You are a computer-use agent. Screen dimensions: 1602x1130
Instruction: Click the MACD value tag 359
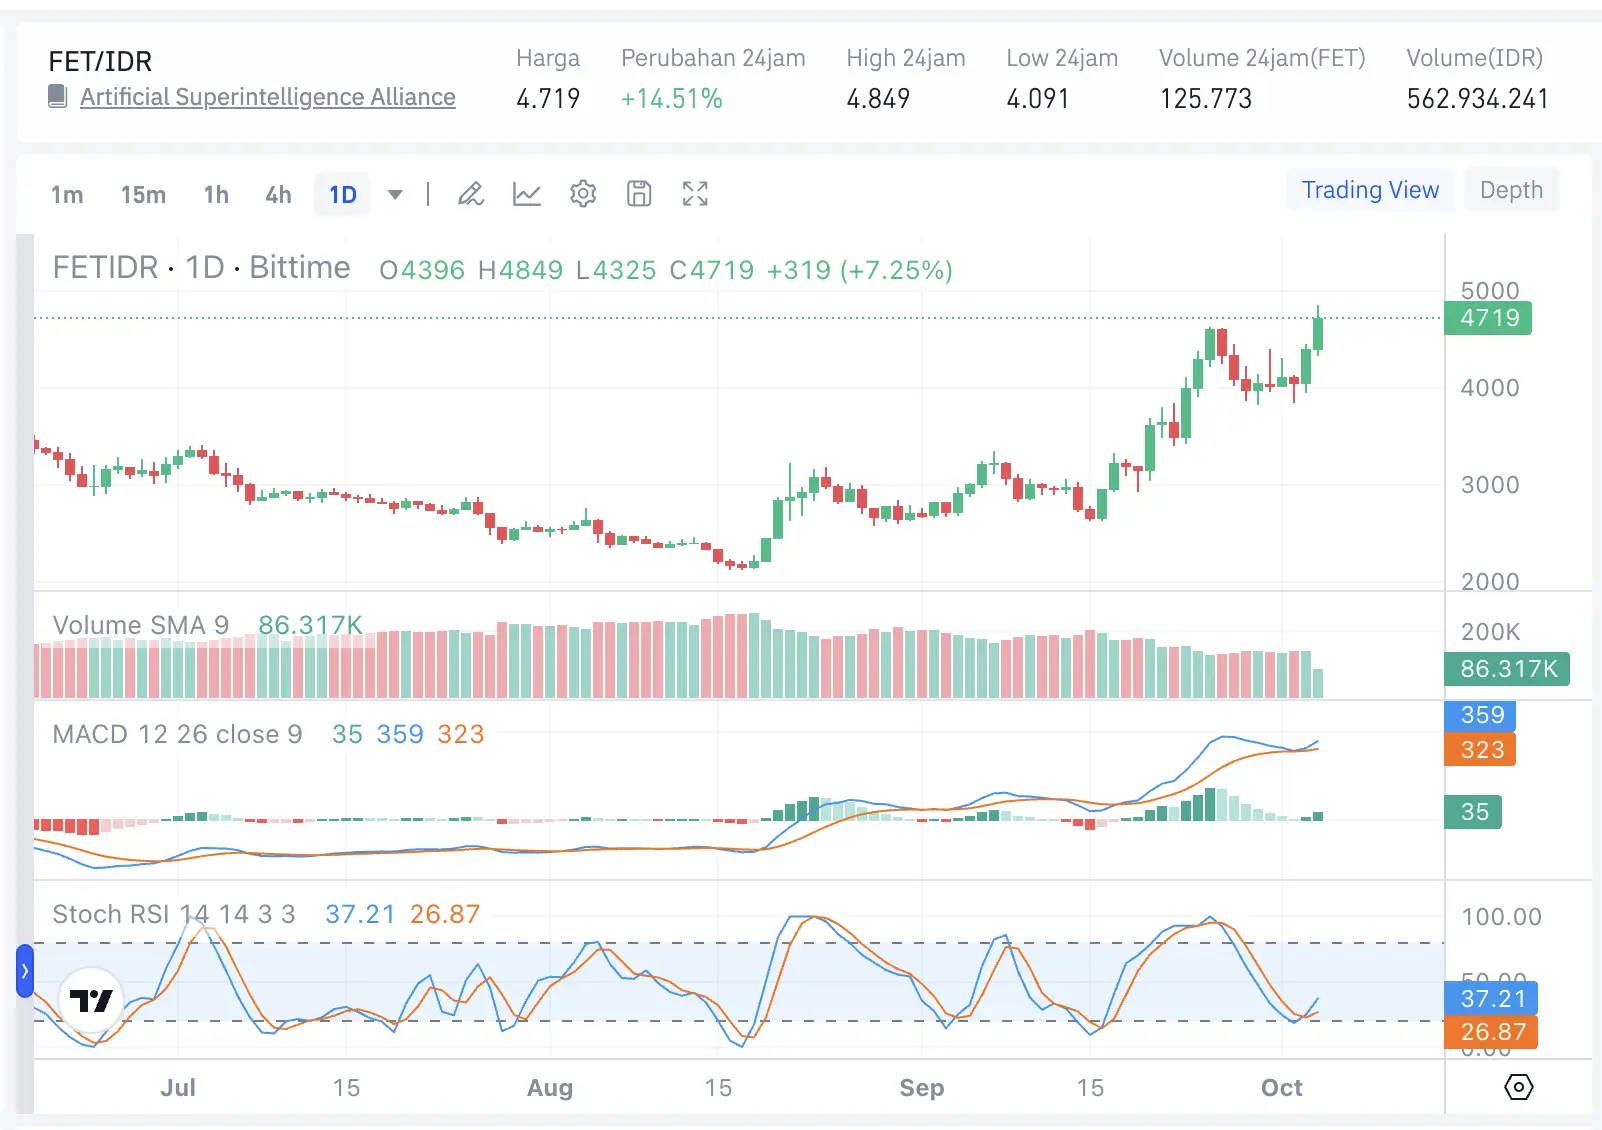tap(1480, 715)
